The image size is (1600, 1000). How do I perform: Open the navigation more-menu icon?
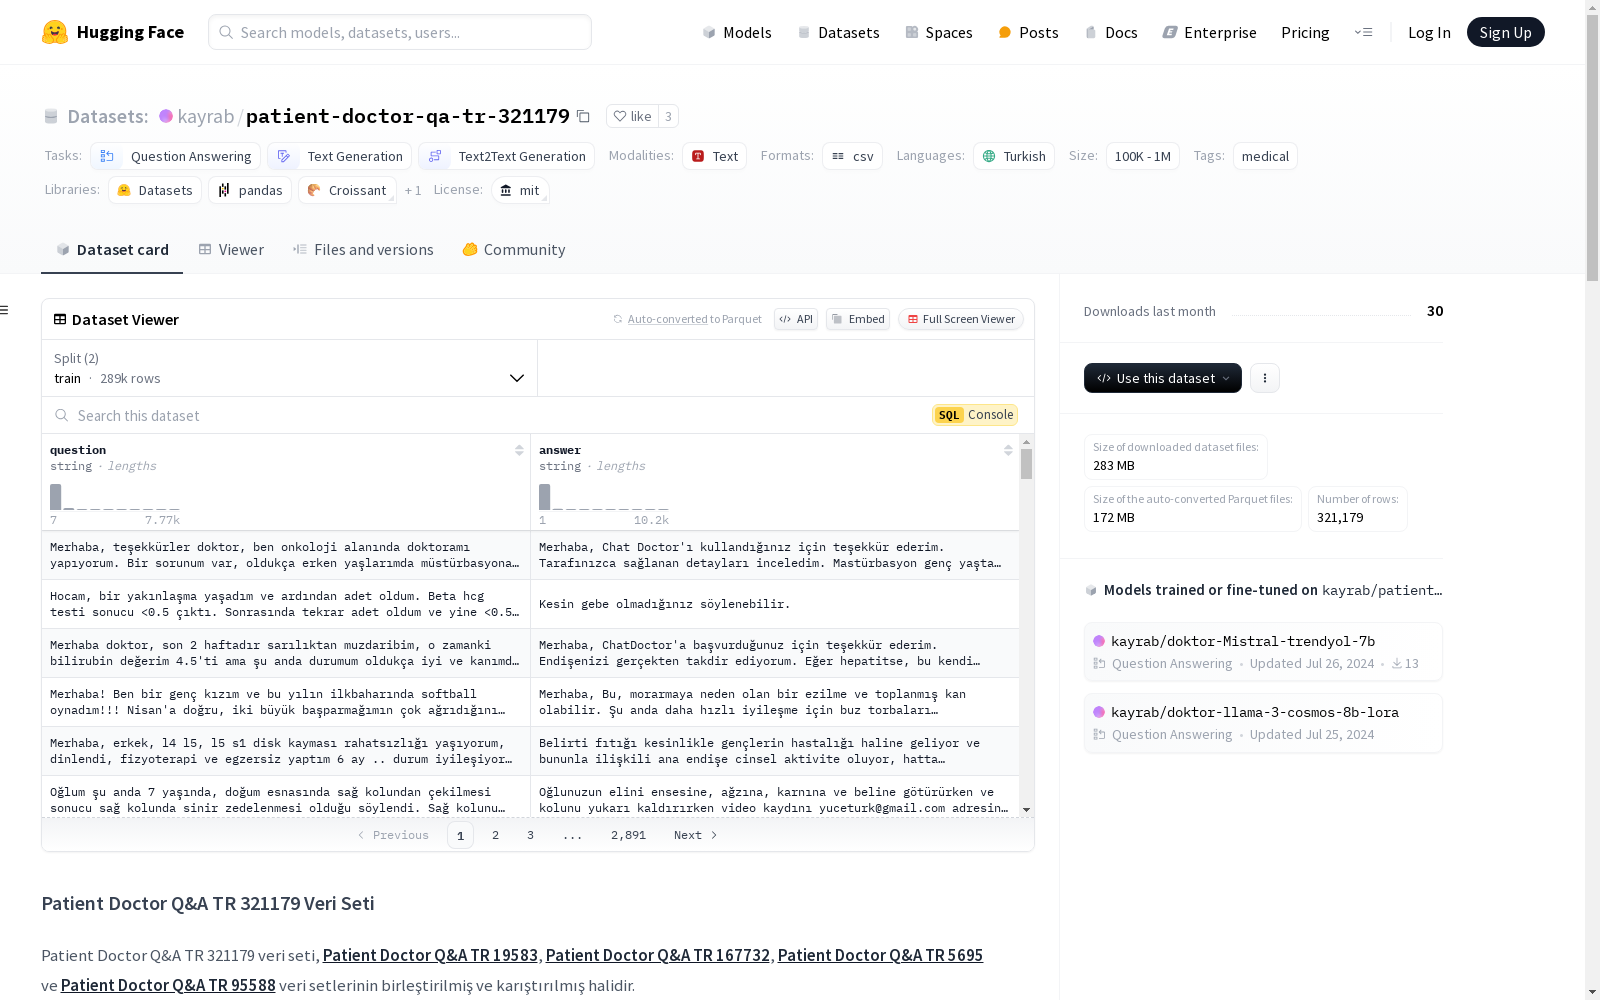coord(1363,32)
